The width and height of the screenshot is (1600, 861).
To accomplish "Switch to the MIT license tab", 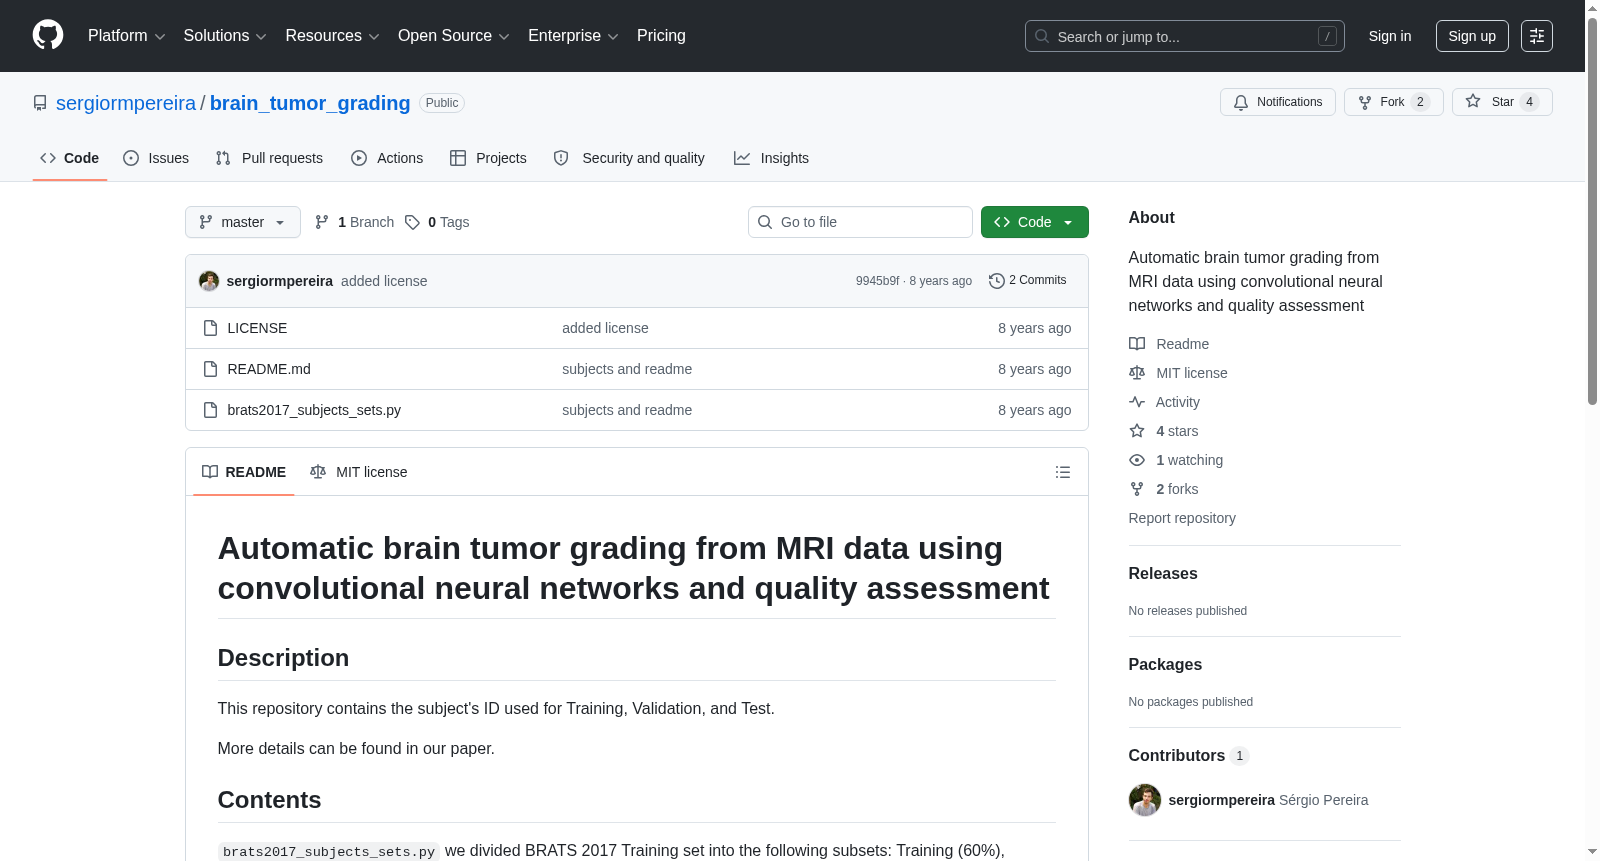I will point(359,472).
